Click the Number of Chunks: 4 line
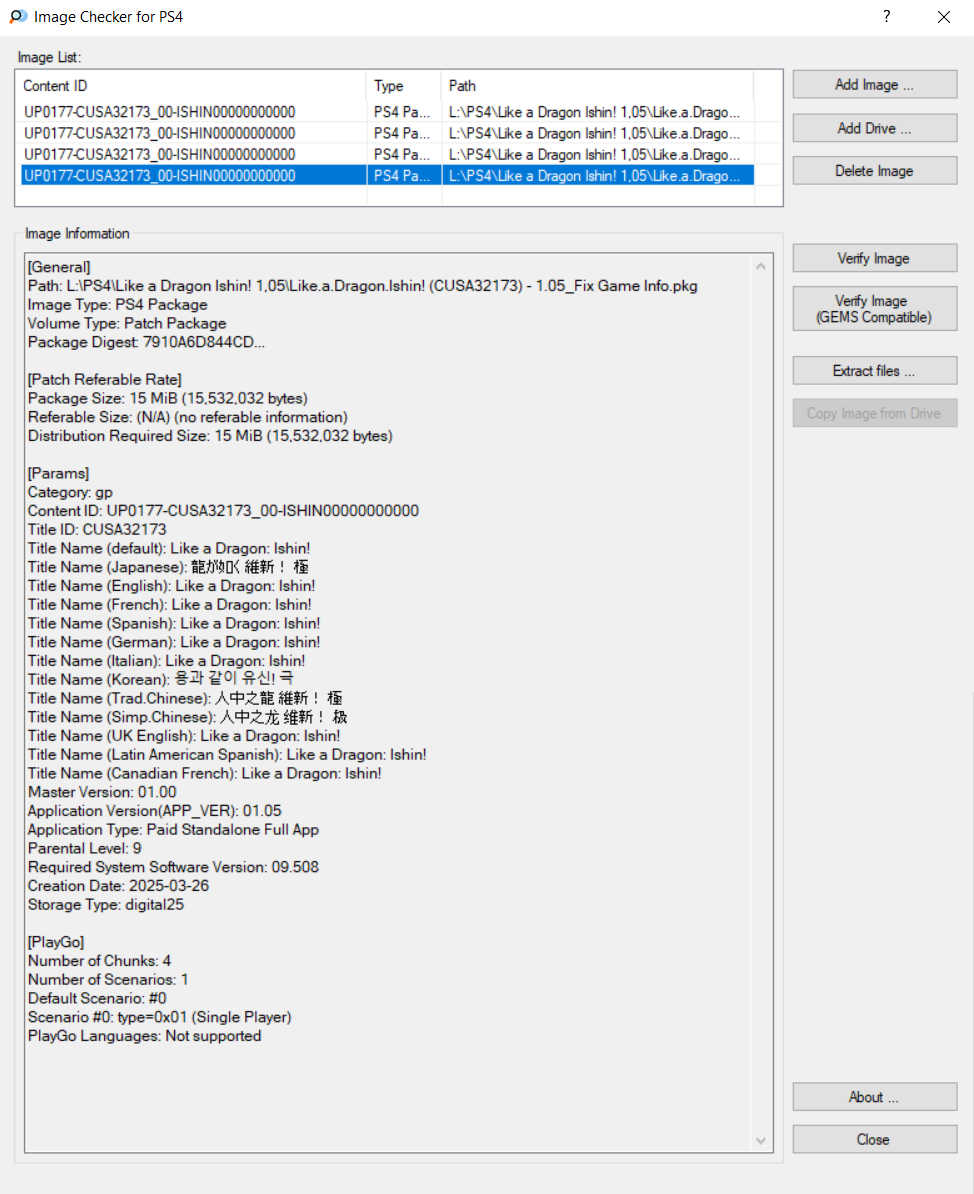 [x=99, y=961]
